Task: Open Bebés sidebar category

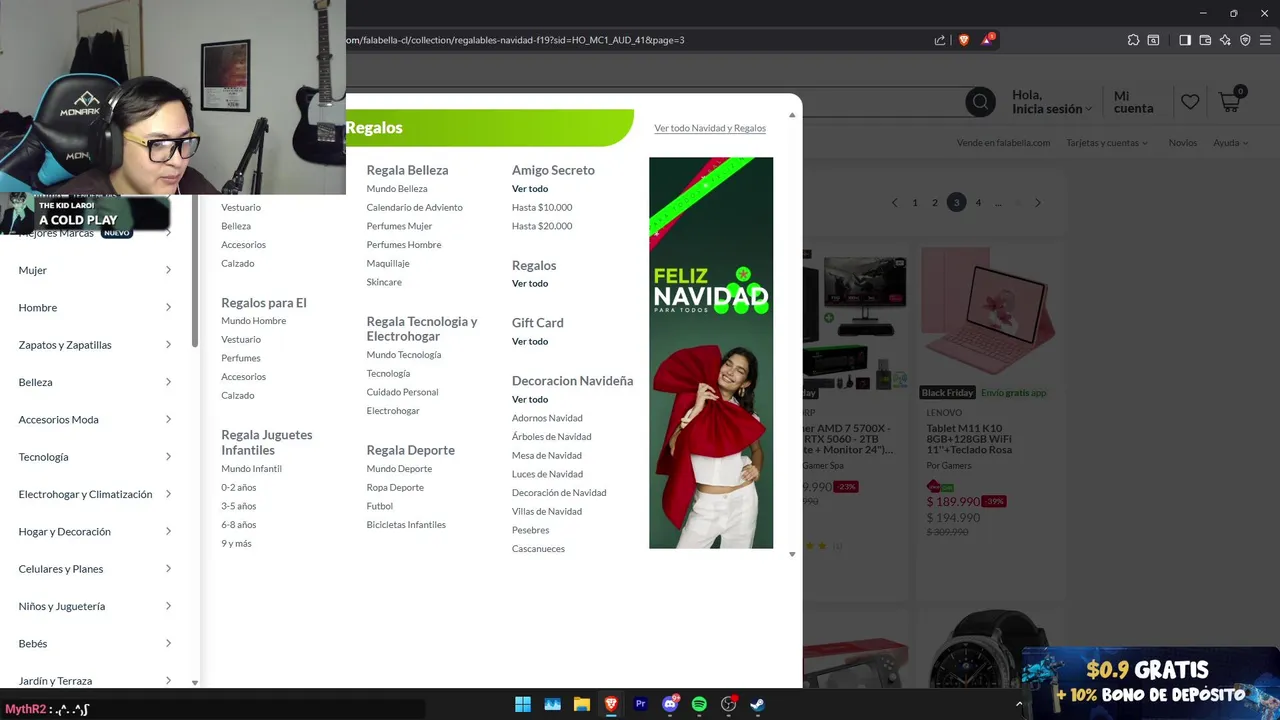Action: point(33,644)
